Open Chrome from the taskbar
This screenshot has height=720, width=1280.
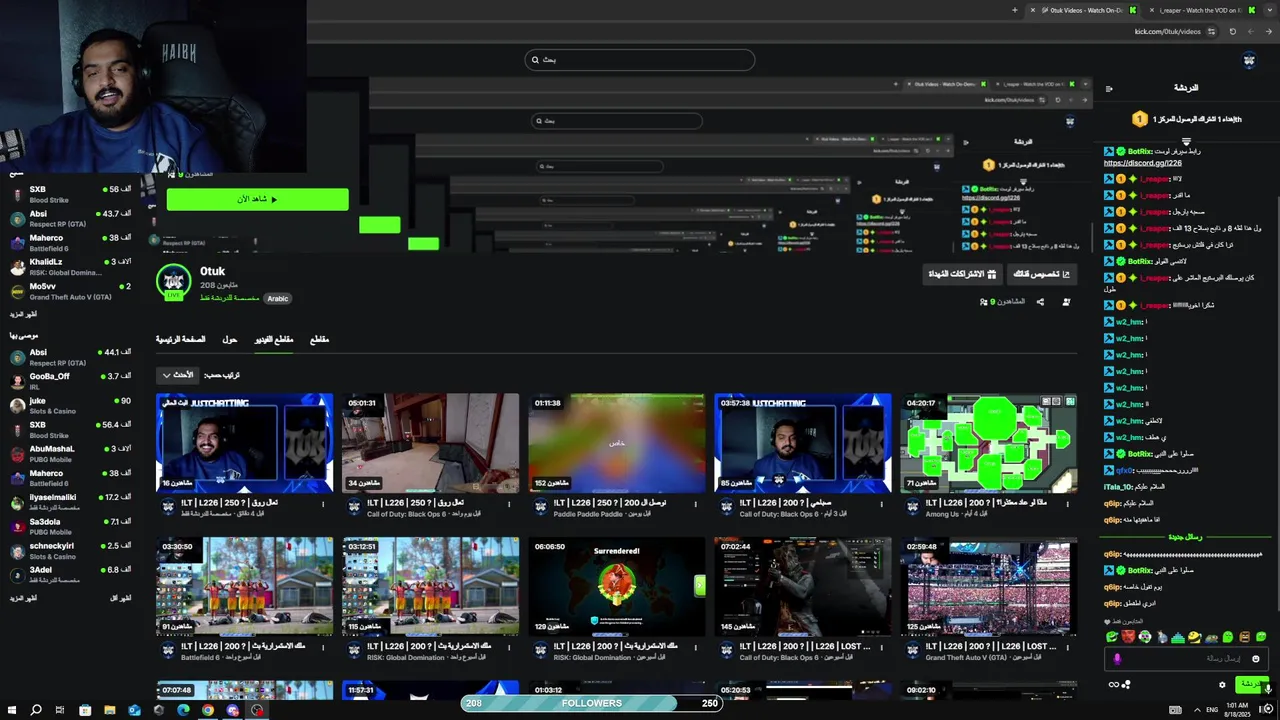point(208,710)
